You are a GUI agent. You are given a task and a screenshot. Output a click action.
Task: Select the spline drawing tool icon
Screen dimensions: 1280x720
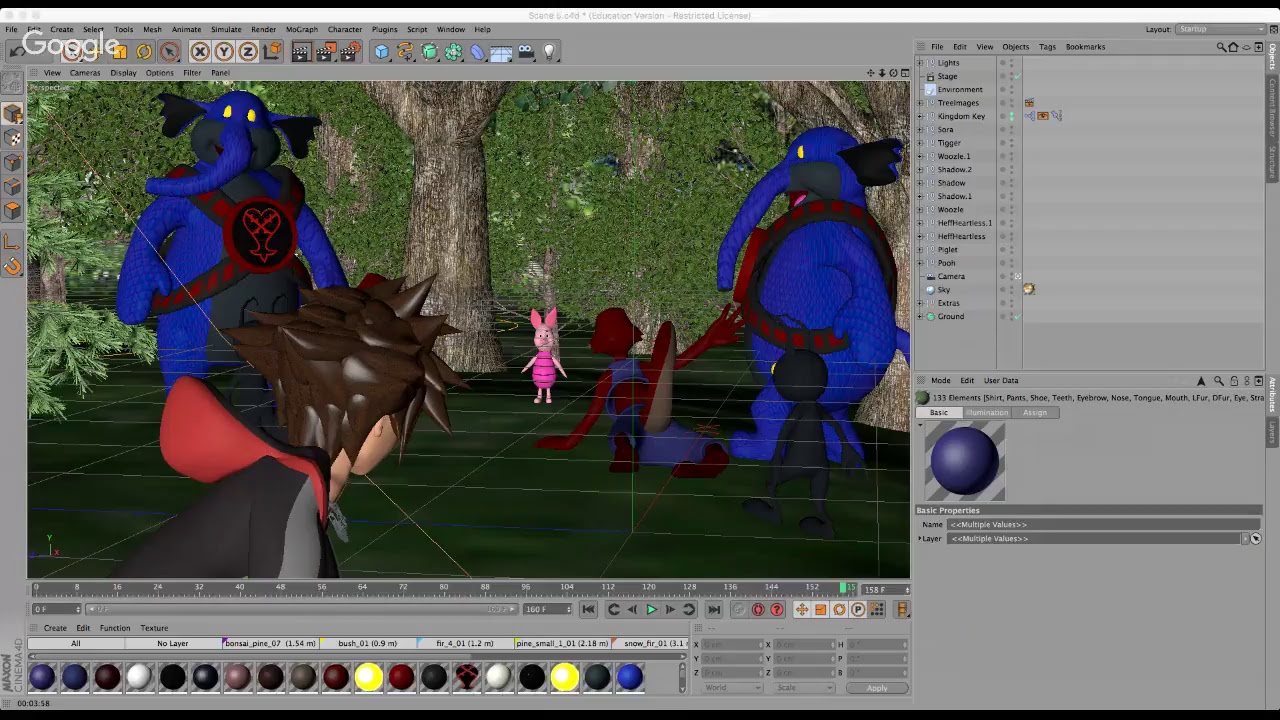(x=406, y=52)
